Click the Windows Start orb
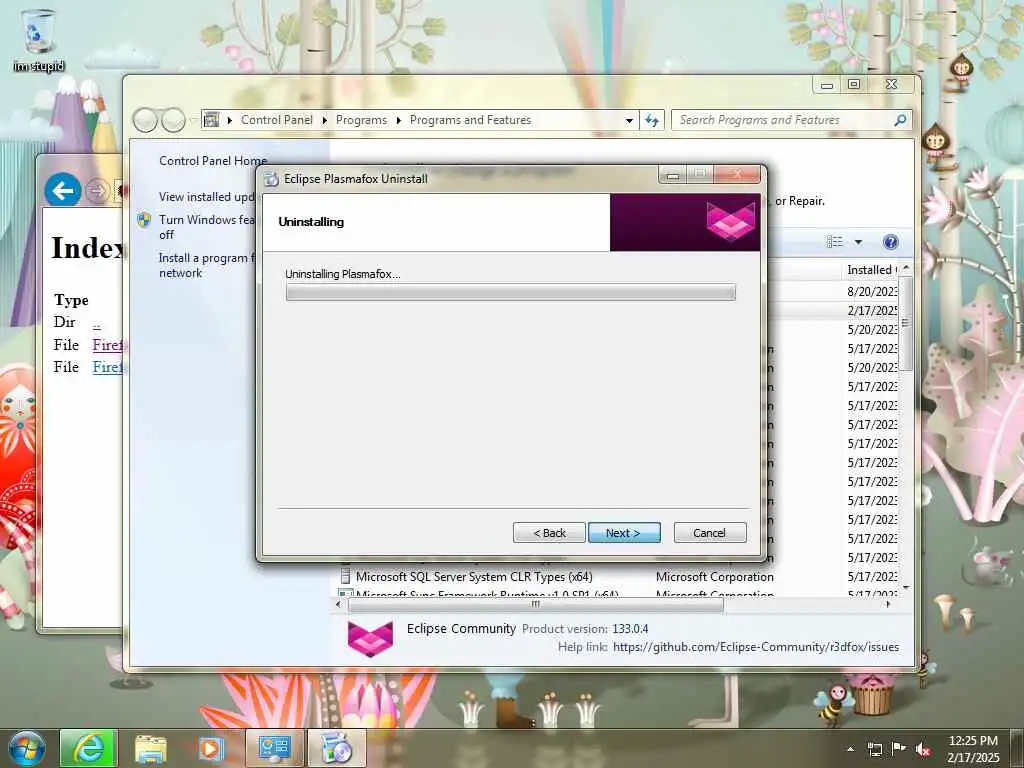1024x768 pixels. pyautogui.click(x=27, y=748)
